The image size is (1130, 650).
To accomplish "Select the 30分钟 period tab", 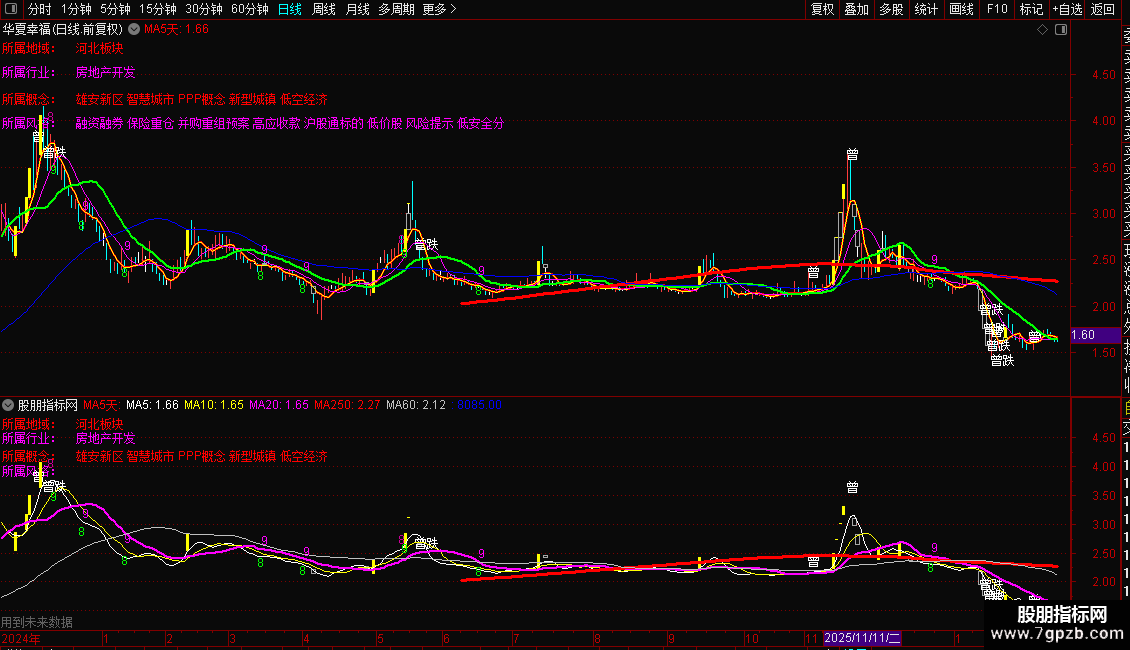I will (x=204, y=9).
